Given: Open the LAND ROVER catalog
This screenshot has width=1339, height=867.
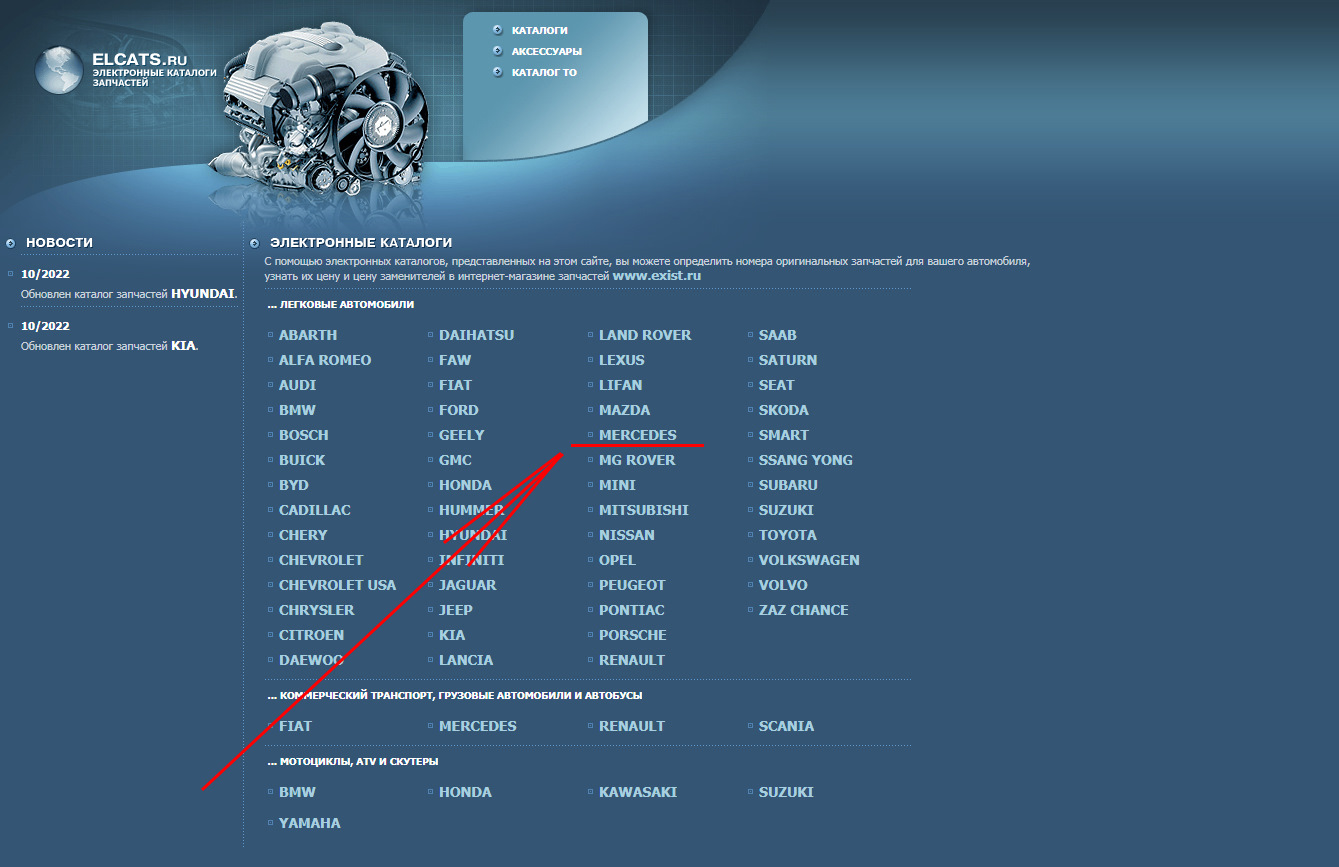Looking at the screenshot, I should (645, 335).
